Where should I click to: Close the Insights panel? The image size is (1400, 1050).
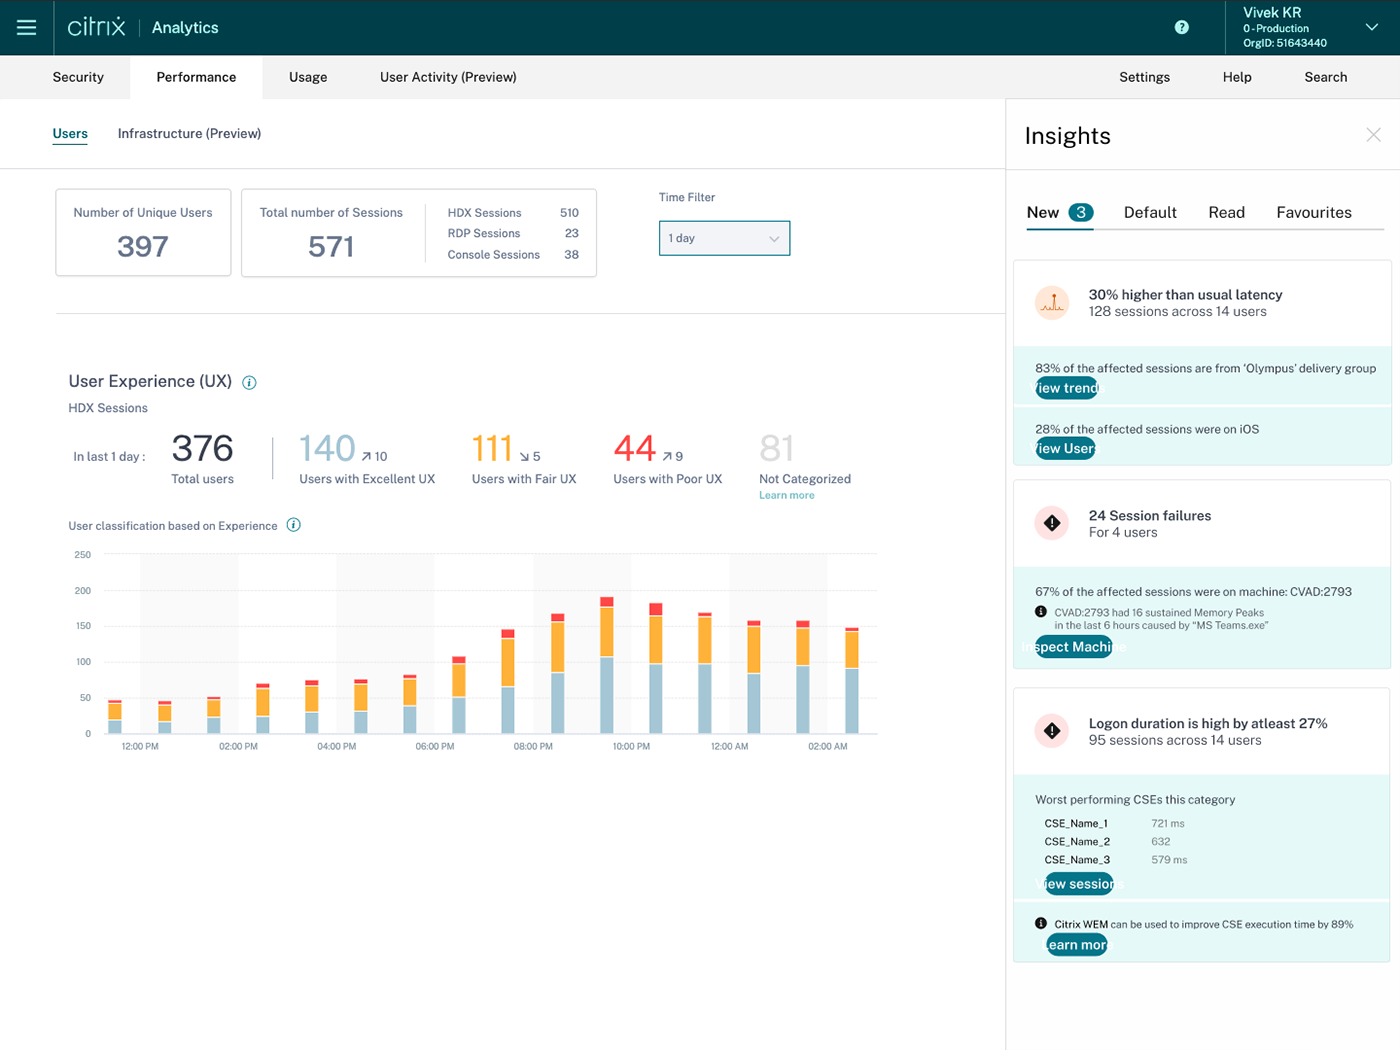(x=1373, y=135)
